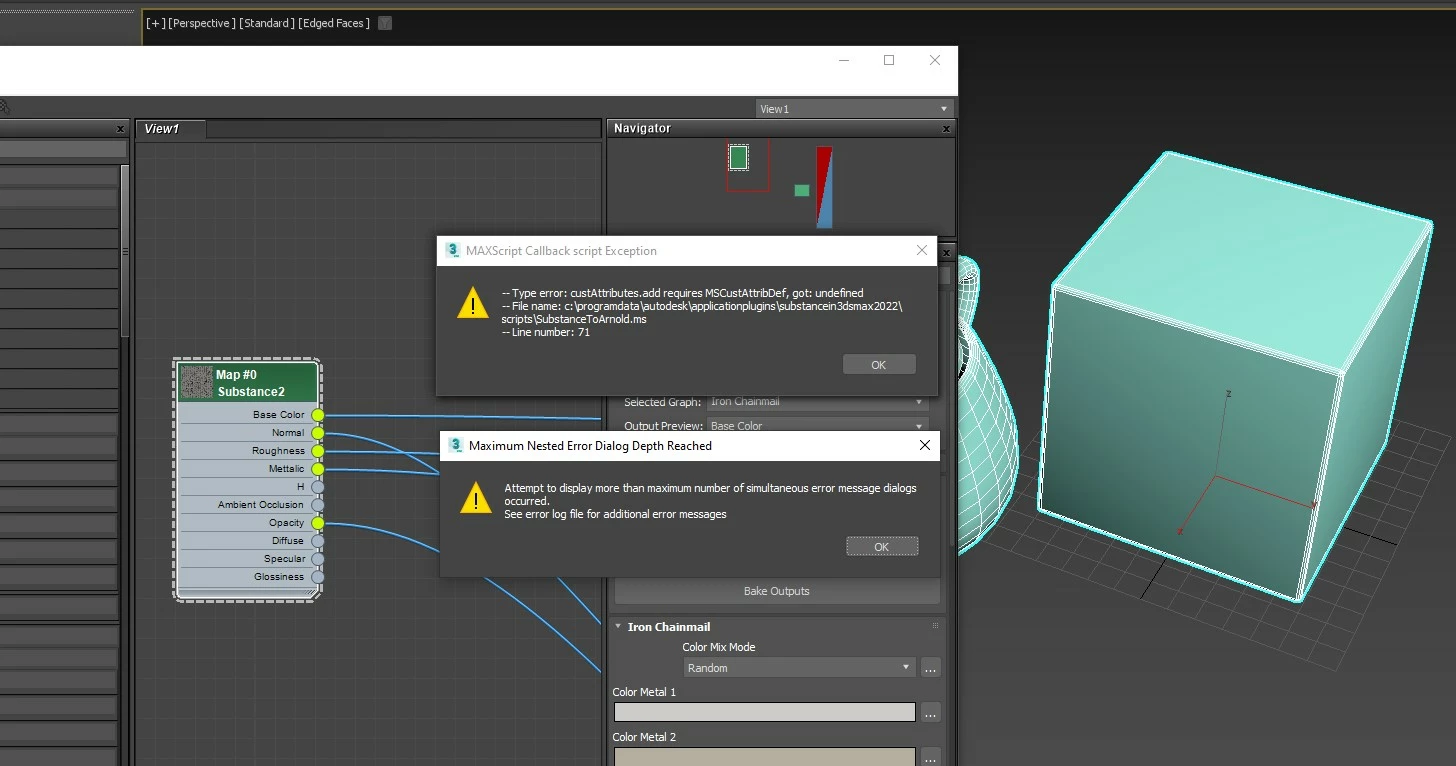Click the Line number: 71 text

546,332
